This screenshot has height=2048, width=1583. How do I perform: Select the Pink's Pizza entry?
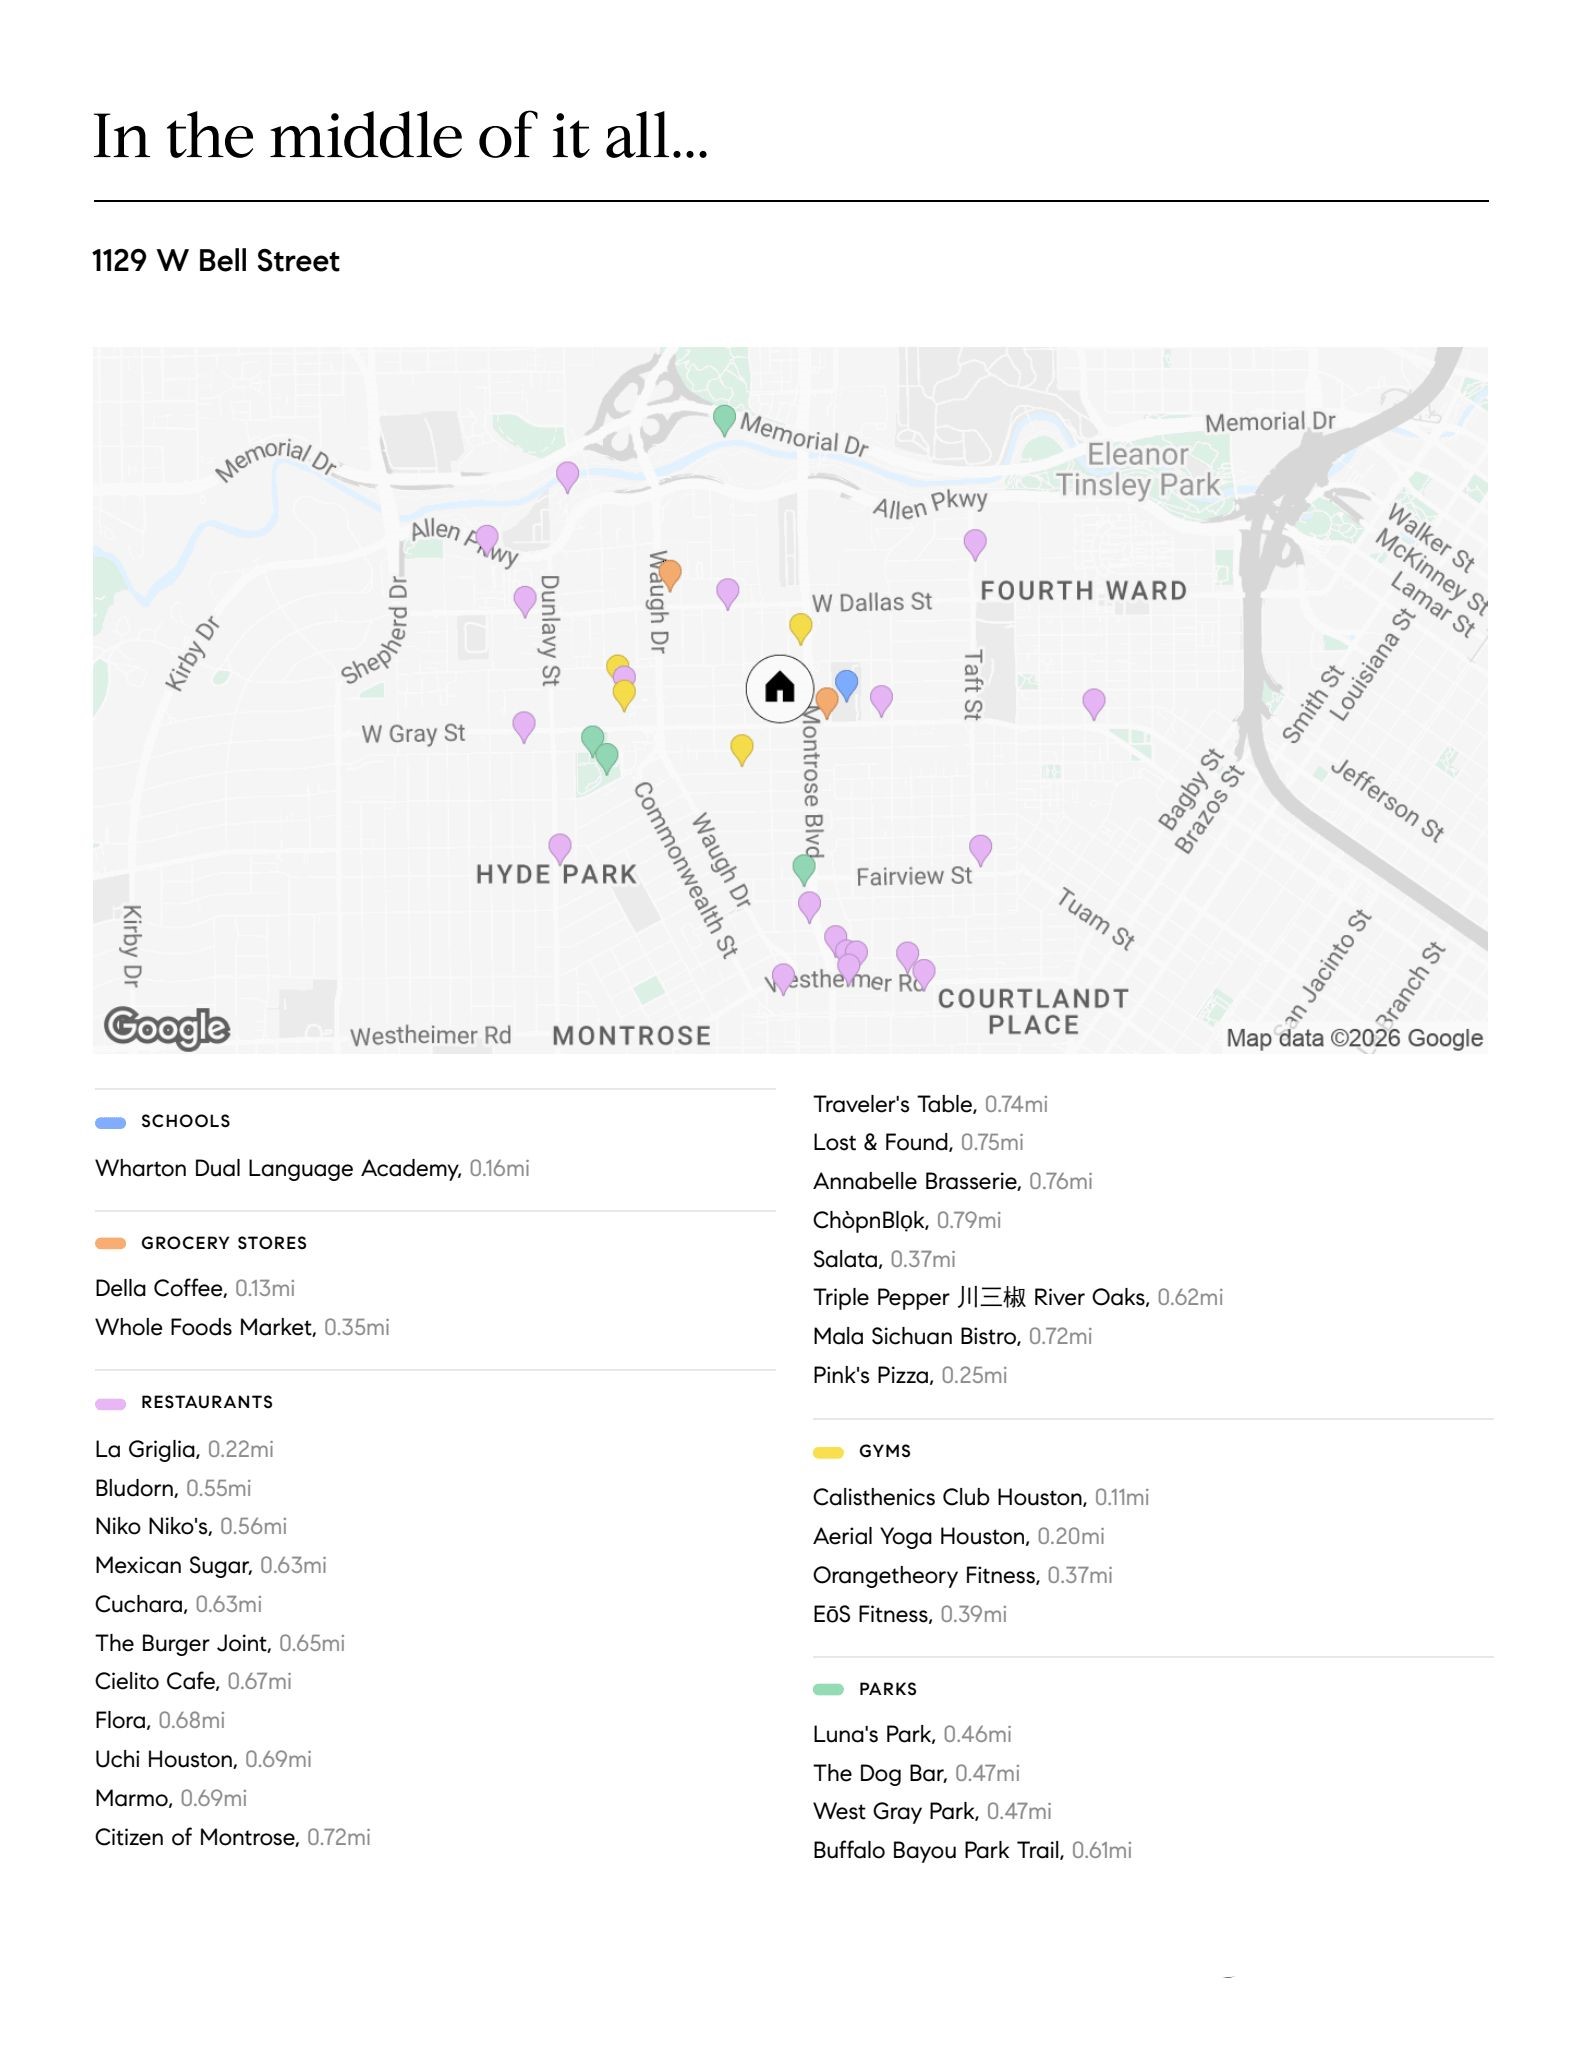click(910, 1375)
